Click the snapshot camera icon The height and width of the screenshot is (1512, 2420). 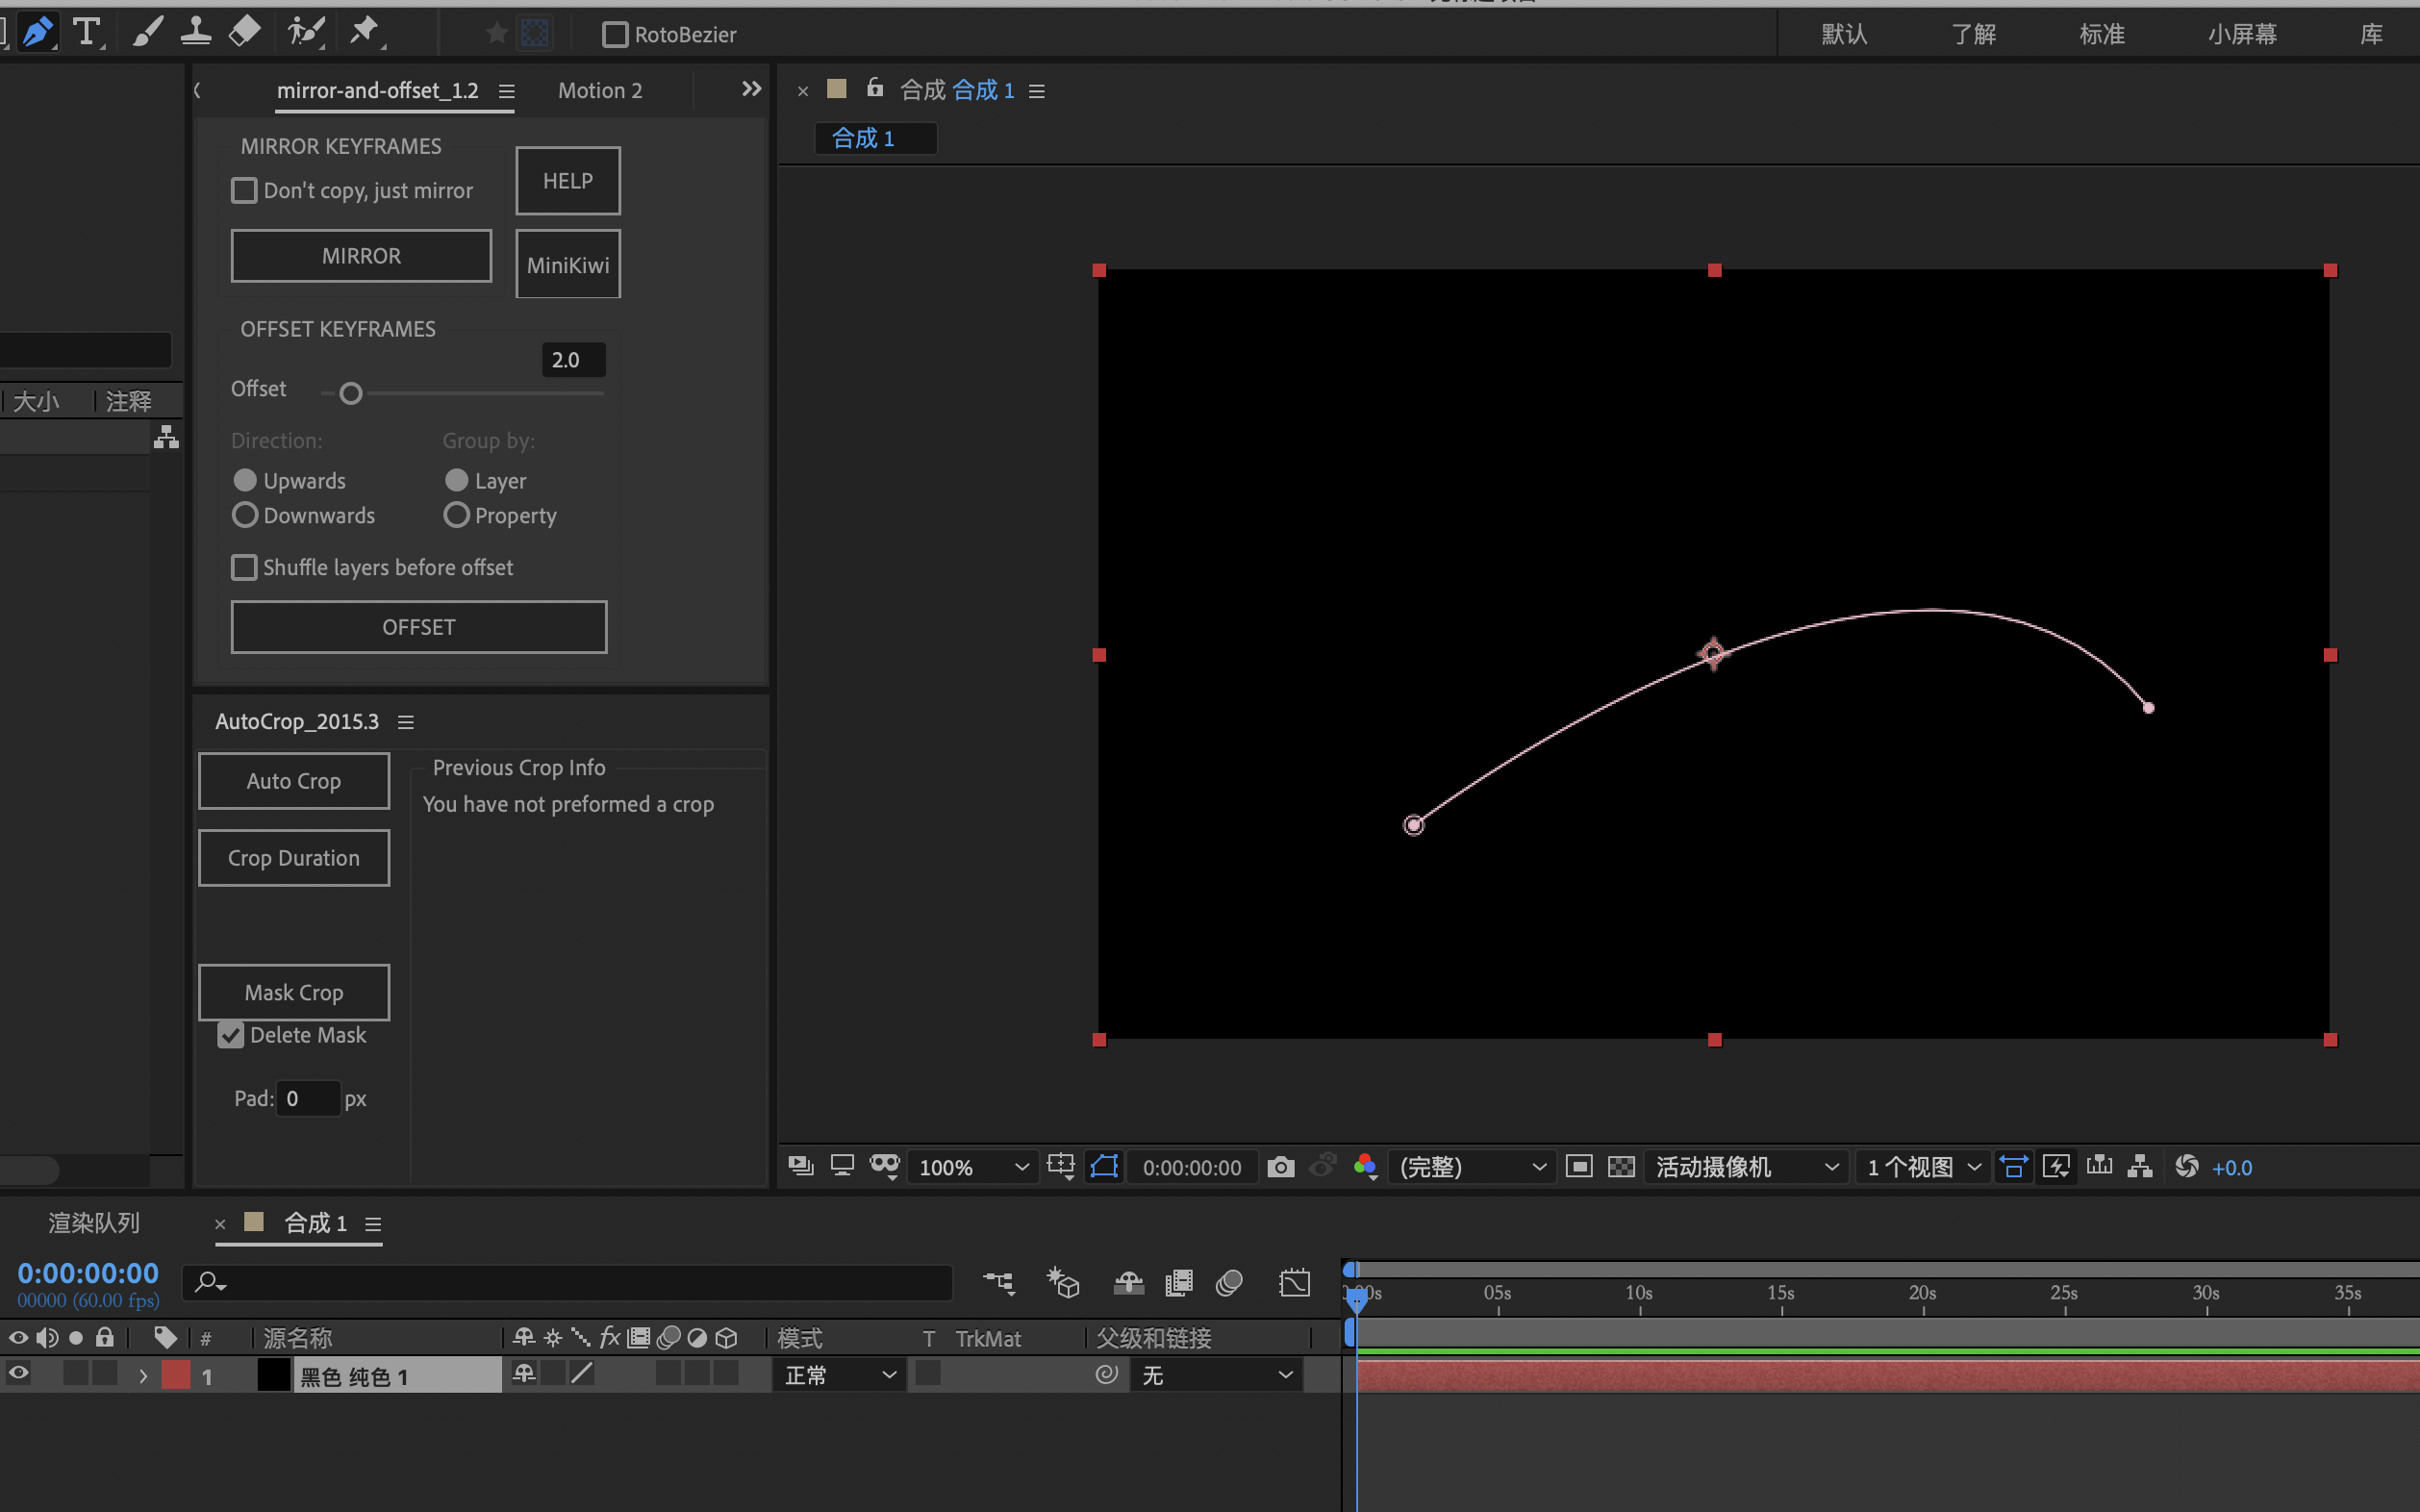[1280, 1167]
